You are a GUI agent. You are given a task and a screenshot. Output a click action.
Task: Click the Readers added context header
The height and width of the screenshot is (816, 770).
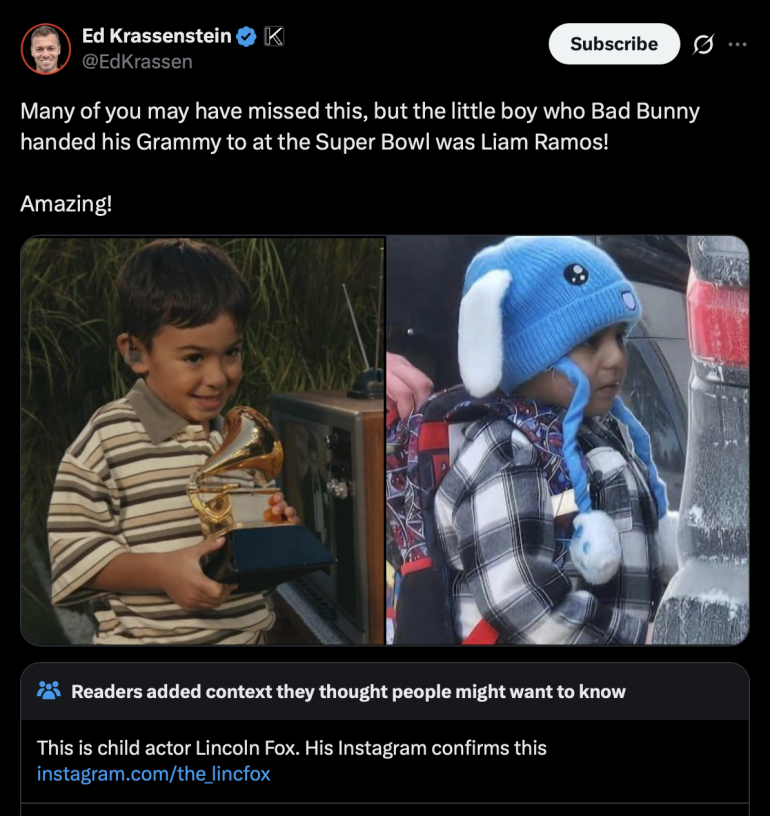pyautogui.click(x=348, y=692)
